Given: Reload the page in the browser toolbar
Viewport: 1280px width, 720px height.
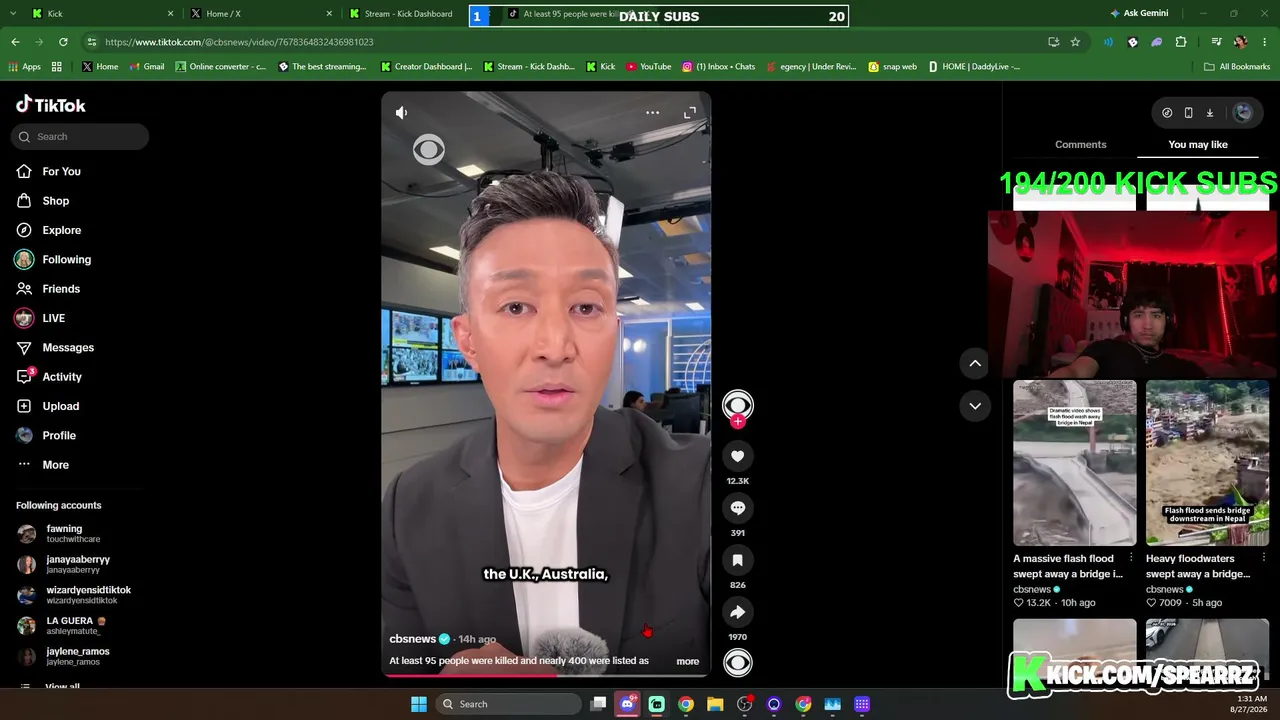Looking at the screenshot, I should [x=63, y=42].
